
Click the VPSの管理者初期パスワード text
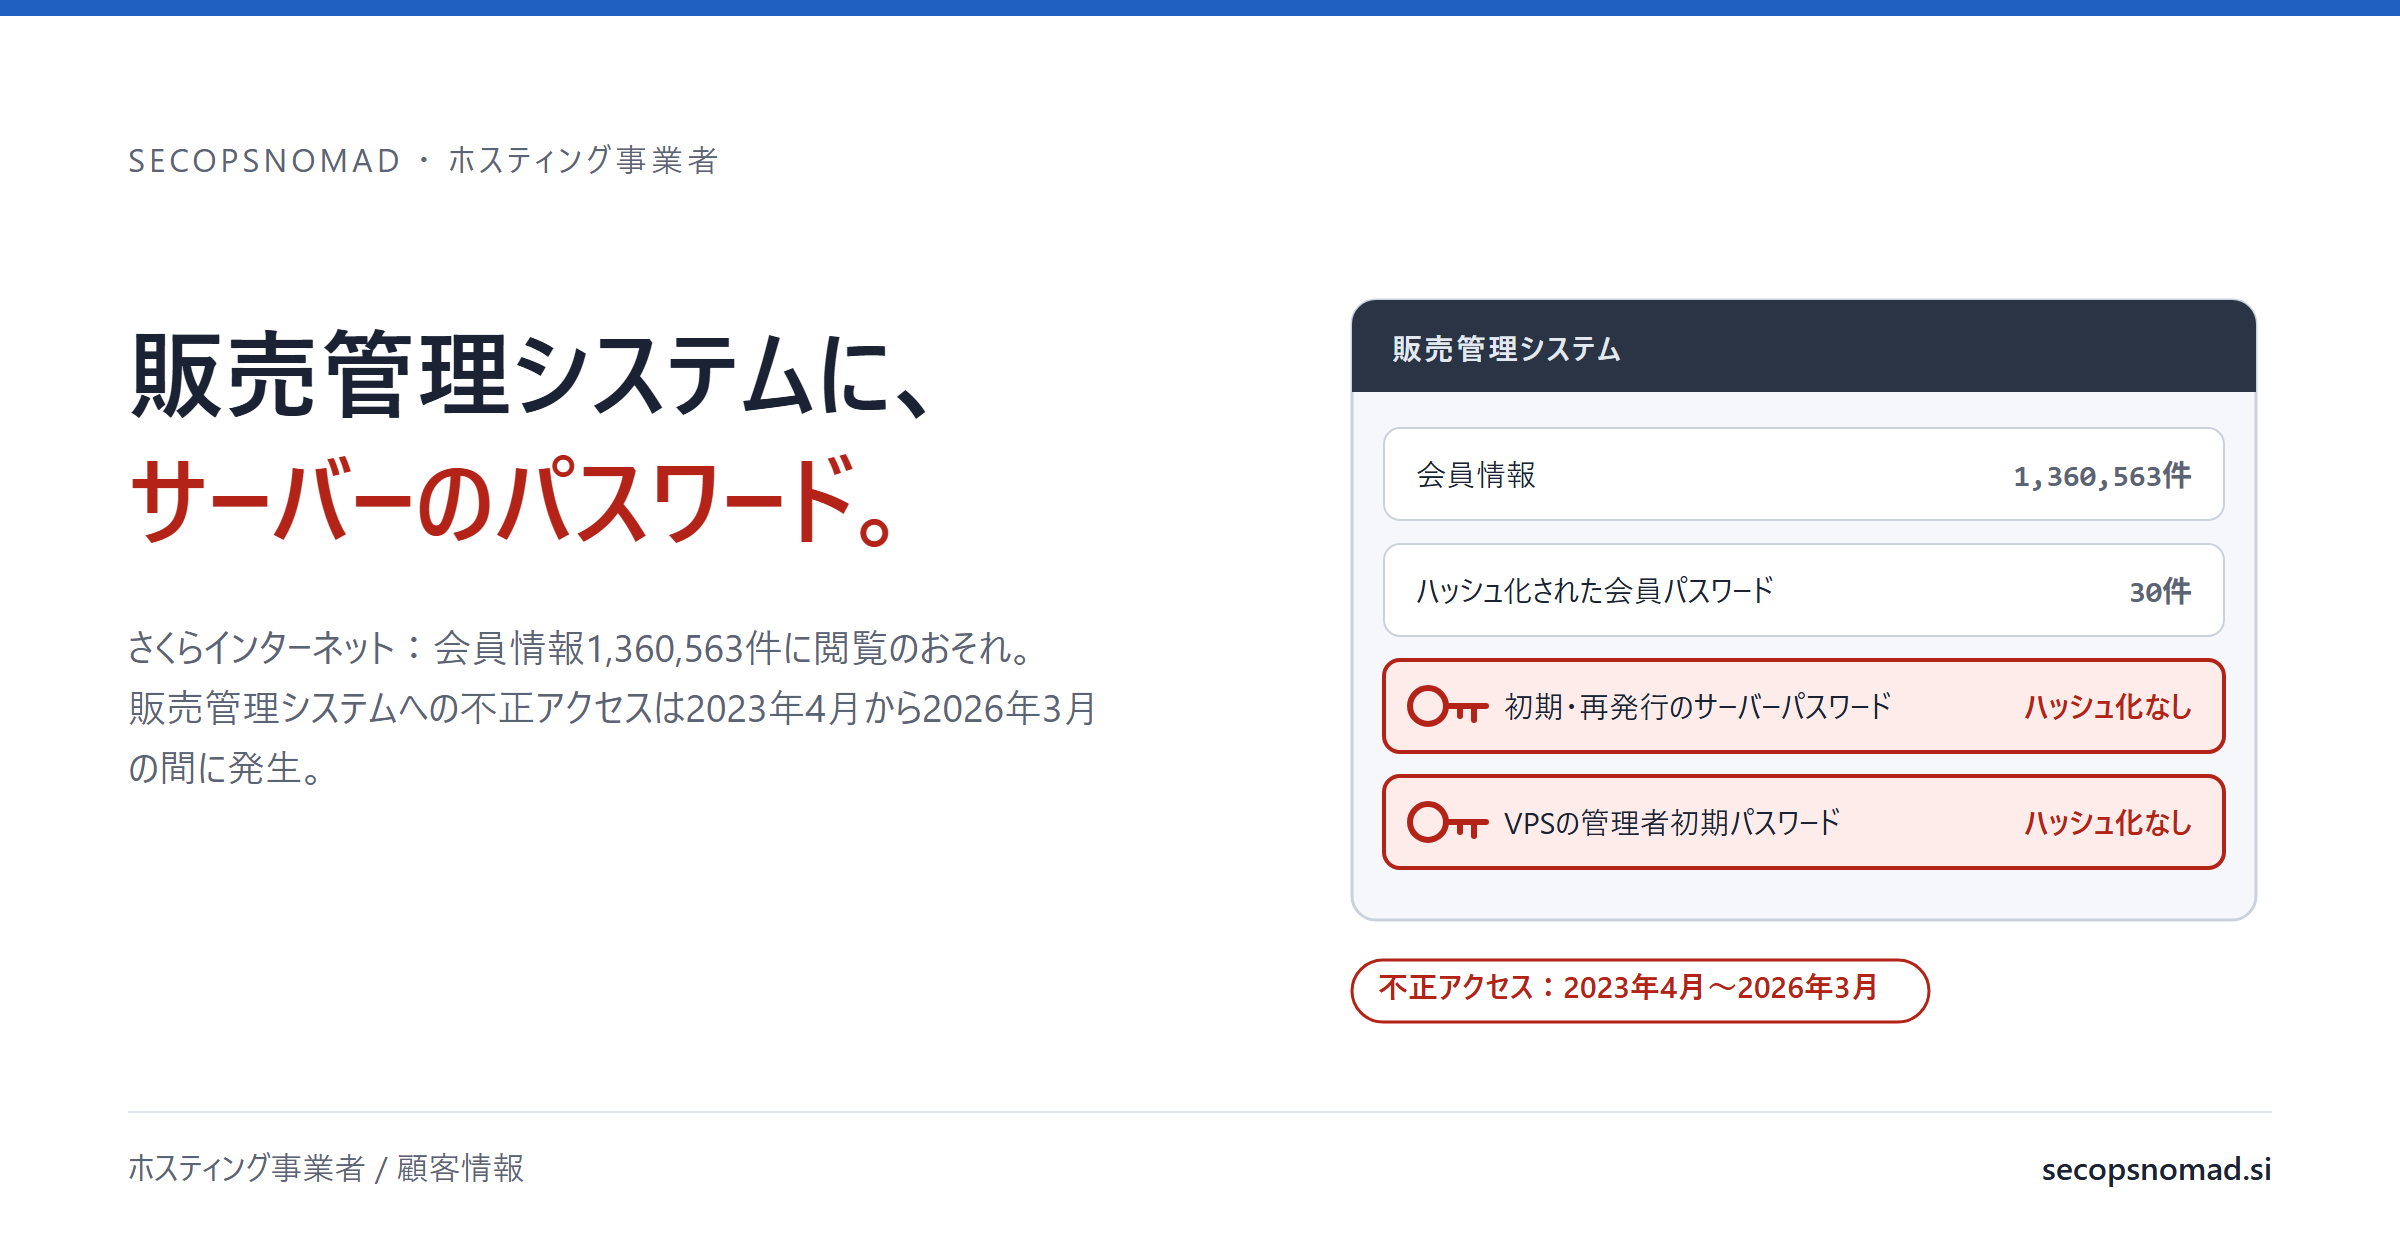1672,823
